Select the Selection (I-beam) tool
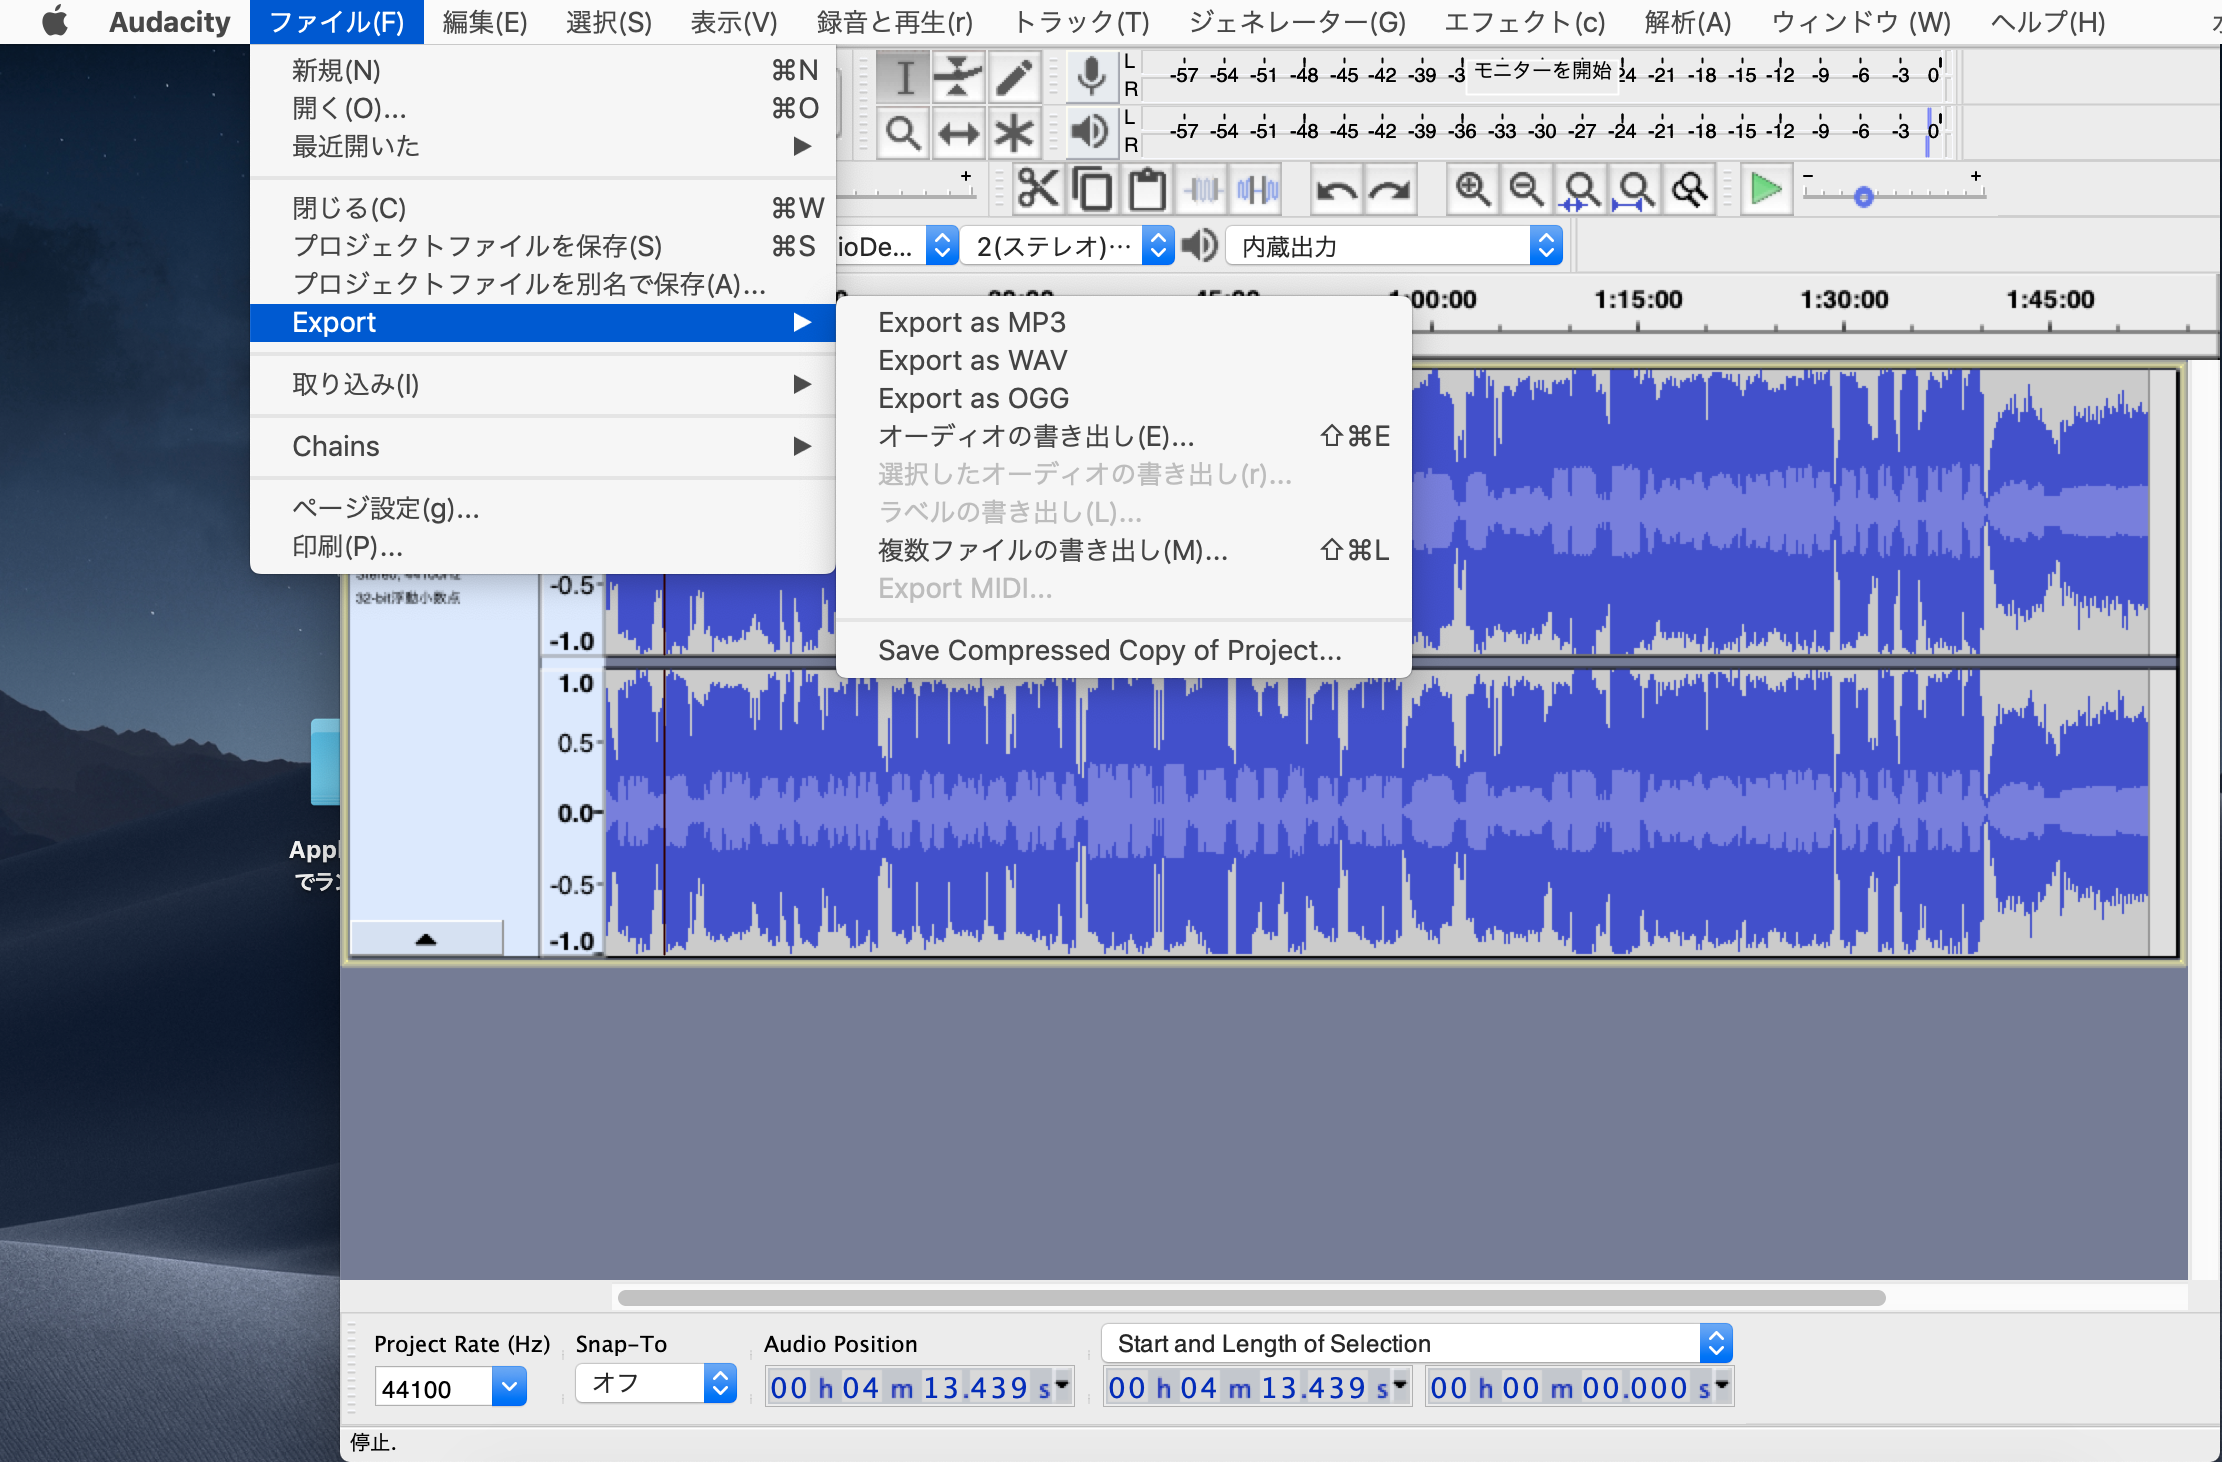Viewport: 2222px width, 1462px height. (904, 76)
